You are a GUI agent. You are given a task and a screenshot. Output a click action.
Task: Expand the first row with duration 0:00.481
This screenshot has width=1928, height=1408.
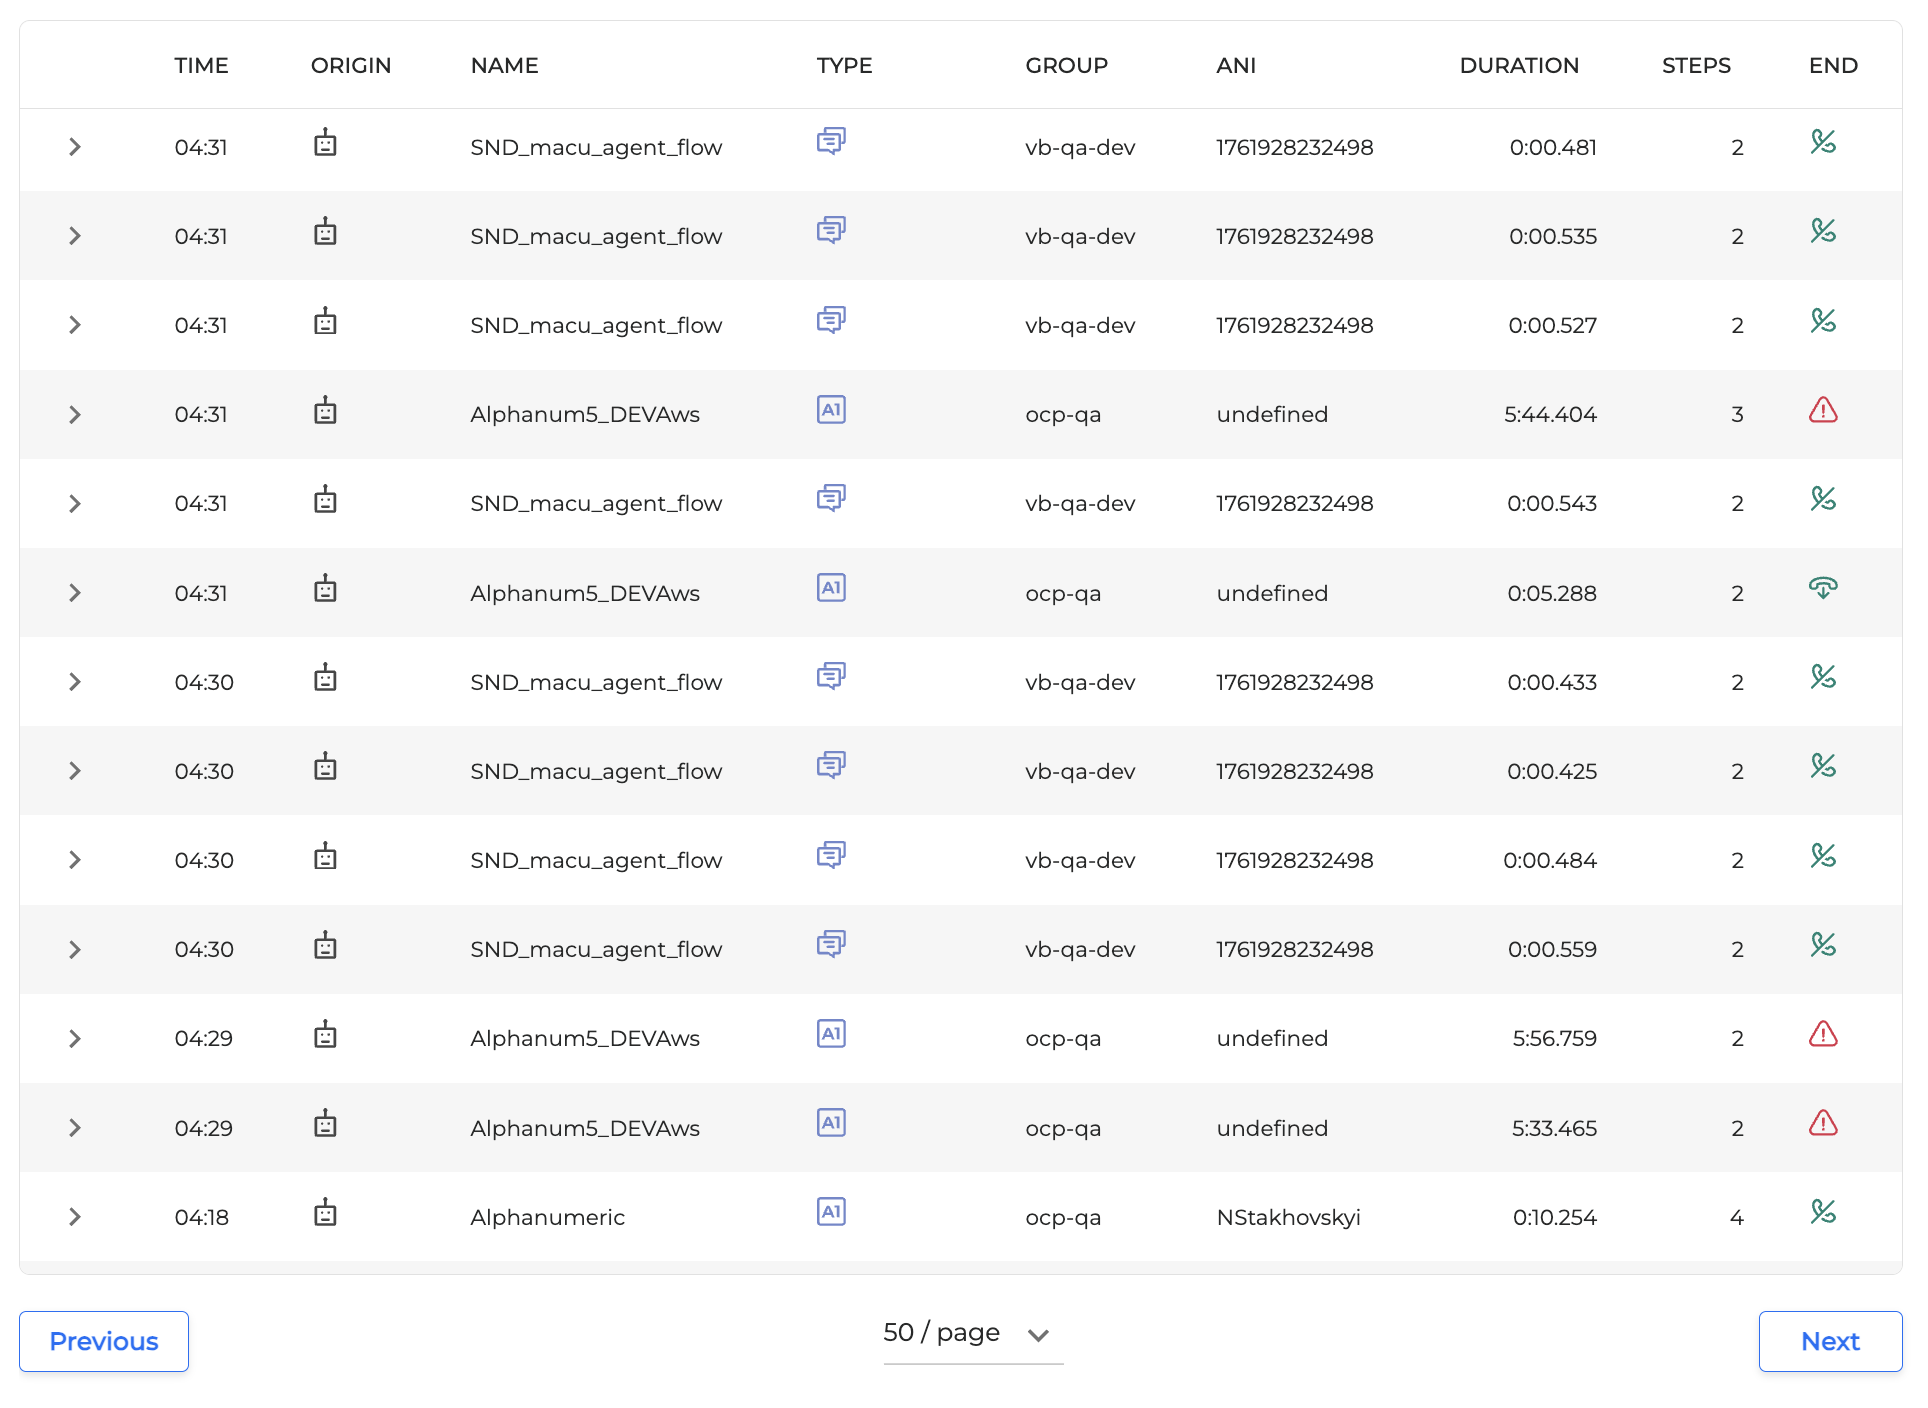point(75,148)
